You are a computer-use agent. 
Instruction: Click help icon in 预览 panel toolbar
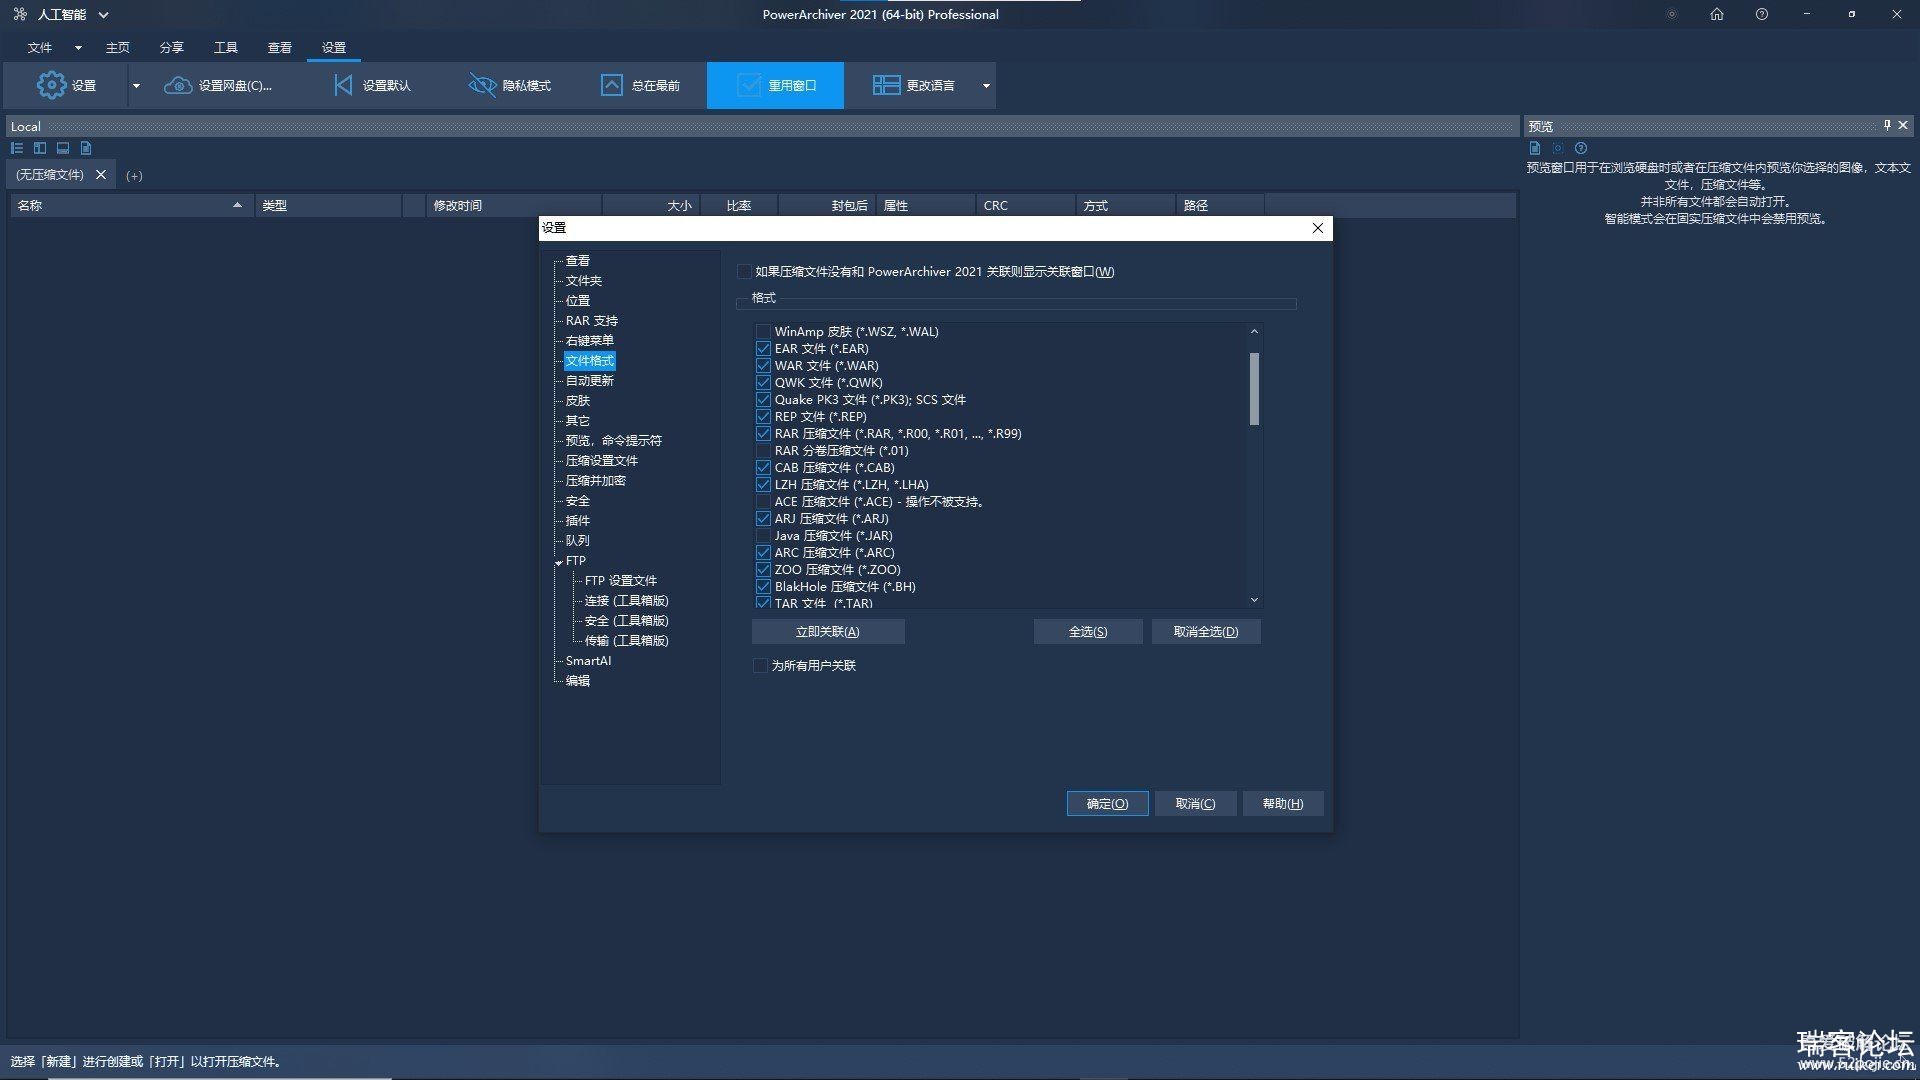point(1581,148)
